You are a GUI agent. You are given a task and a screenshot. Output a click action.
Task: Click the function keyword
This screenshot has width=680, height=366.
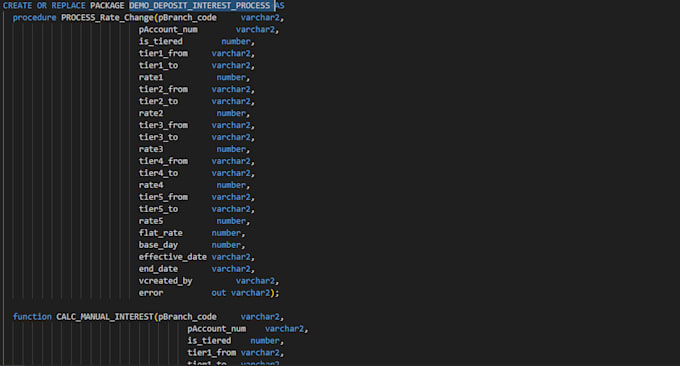coord(32,317)
